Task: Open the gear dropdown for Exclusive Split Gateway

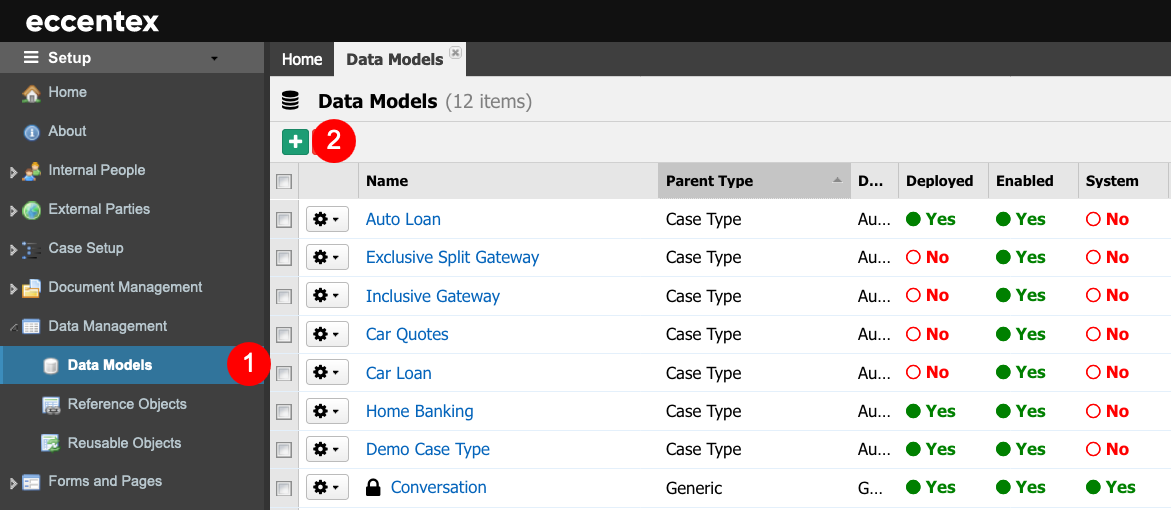Action: click(x=327, y=258)
